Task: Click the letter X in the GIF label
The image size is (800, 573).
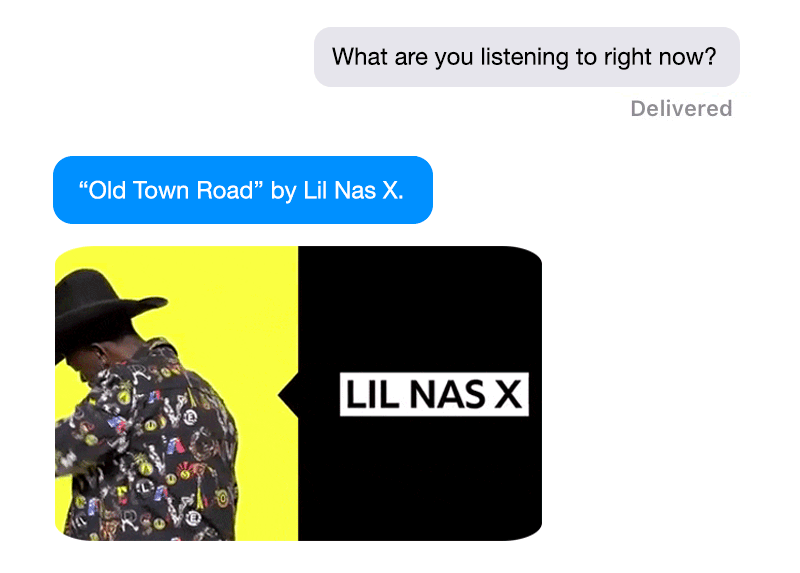Action: 508,394
